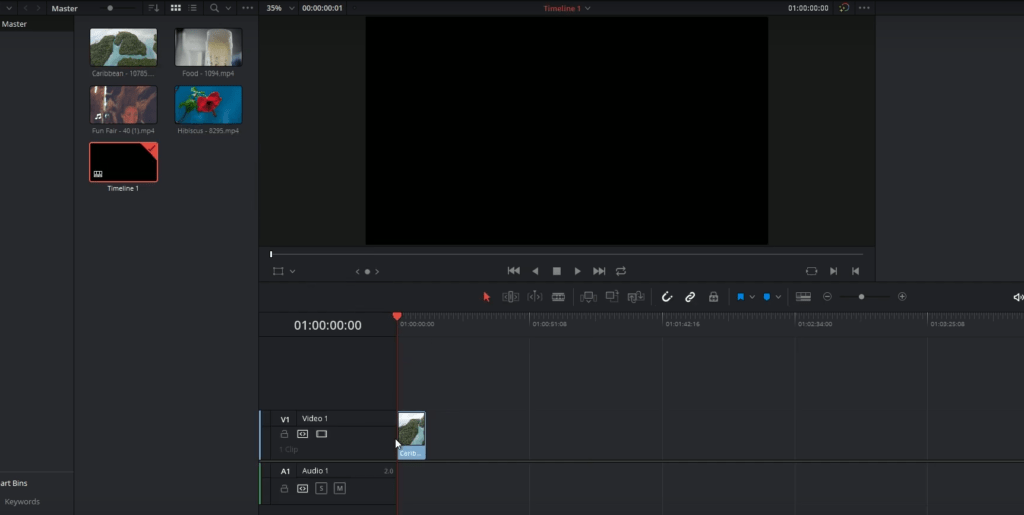Open the search filter dropdown arrow

point(228,8)
